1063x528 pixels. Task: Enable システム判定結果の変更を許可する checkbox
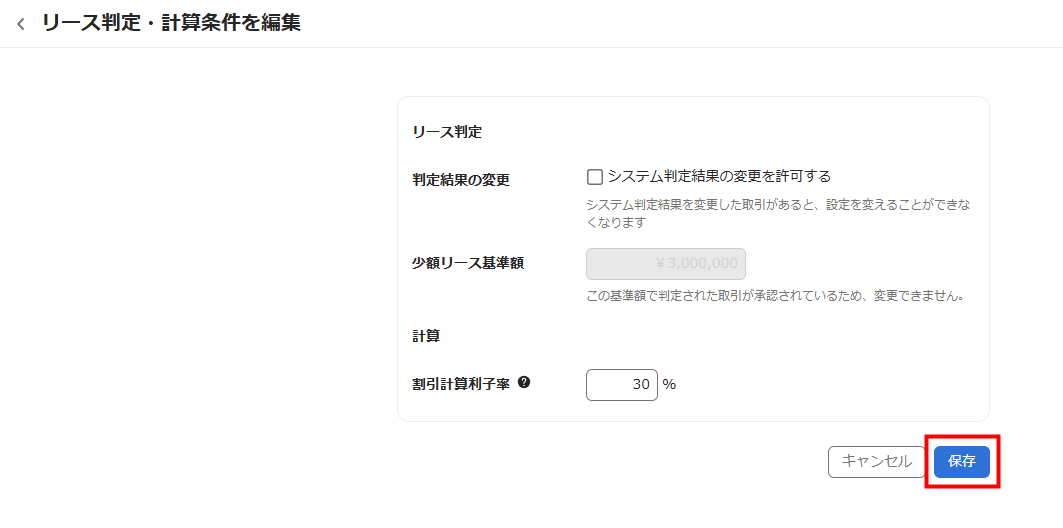coord(595,177)
